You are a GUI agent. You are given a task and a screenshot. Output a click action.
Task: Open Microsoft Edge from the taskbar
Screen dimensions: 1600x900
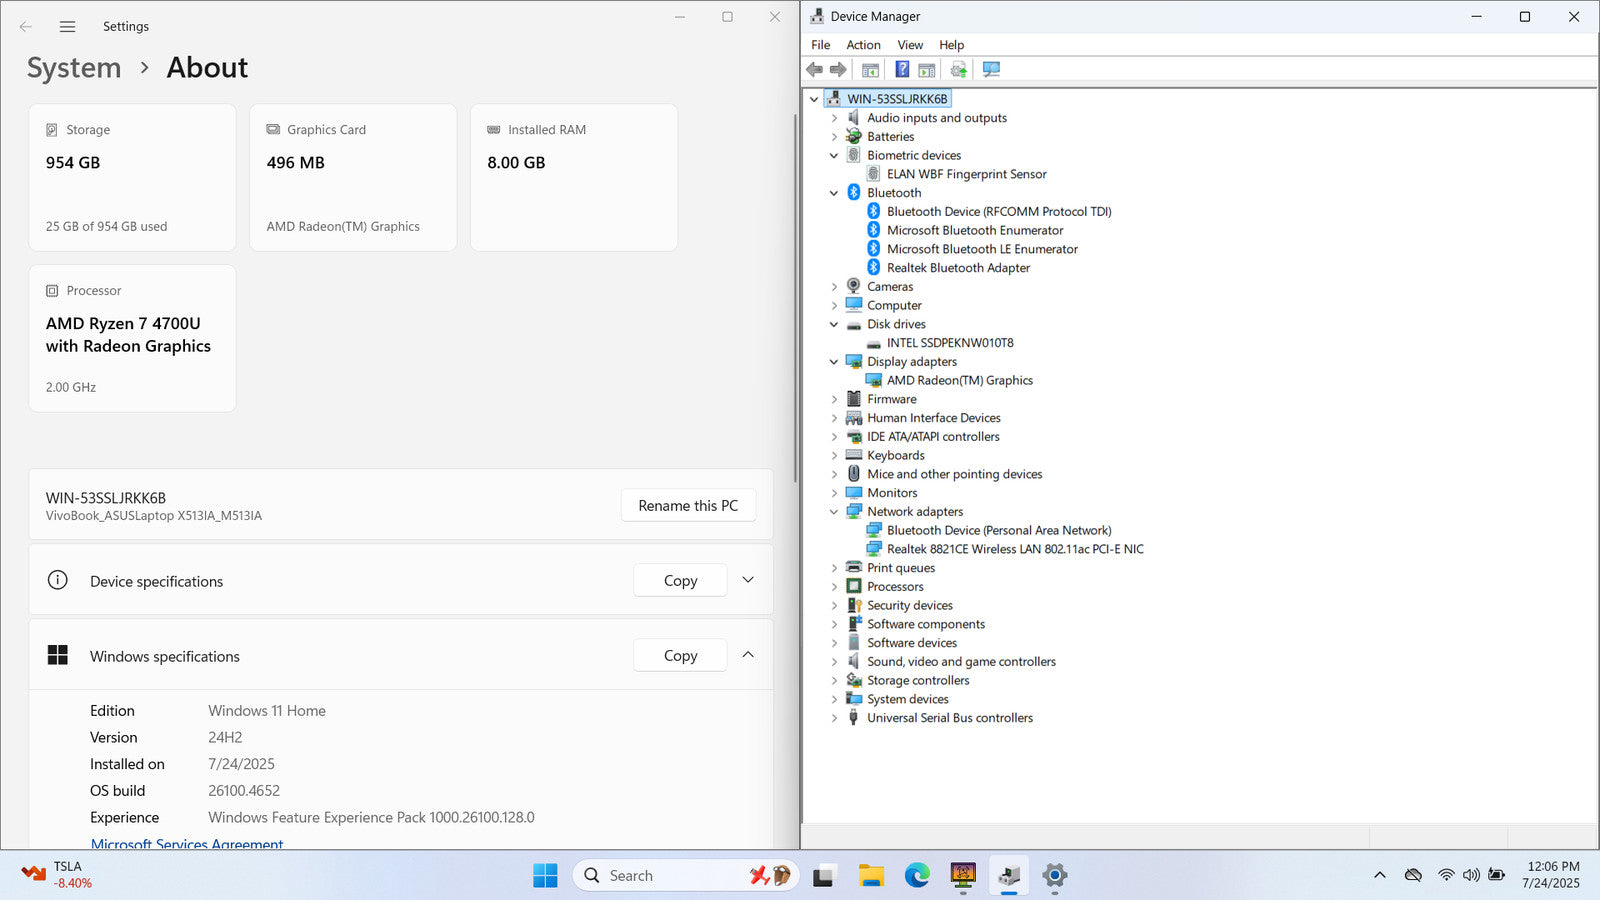(x=917, y=876)
